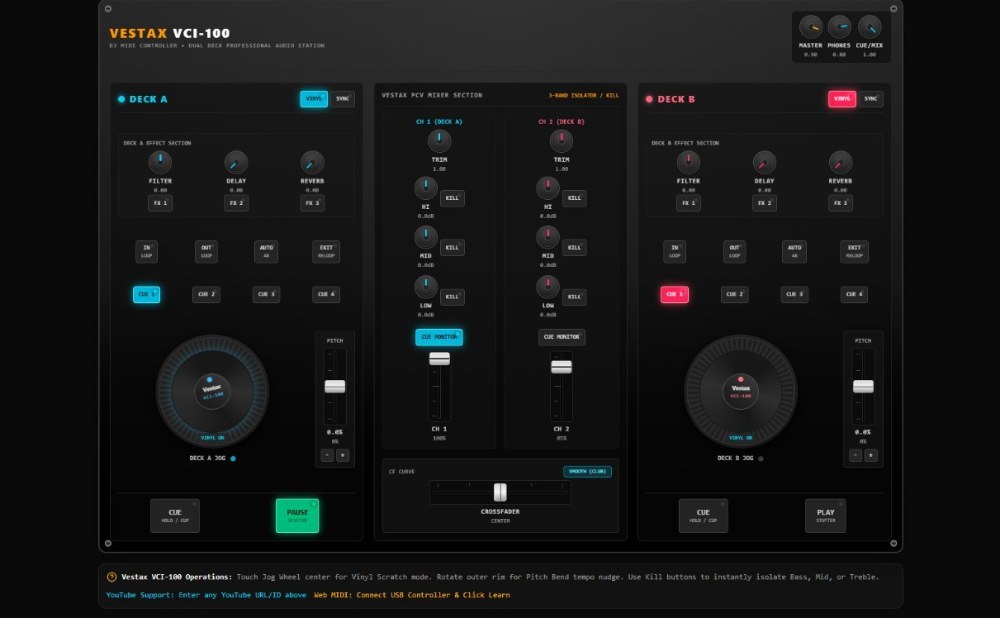Screen dimensions: 1000x618
Task: Decrease Deck A pitch with minus button
Action: 327,455
